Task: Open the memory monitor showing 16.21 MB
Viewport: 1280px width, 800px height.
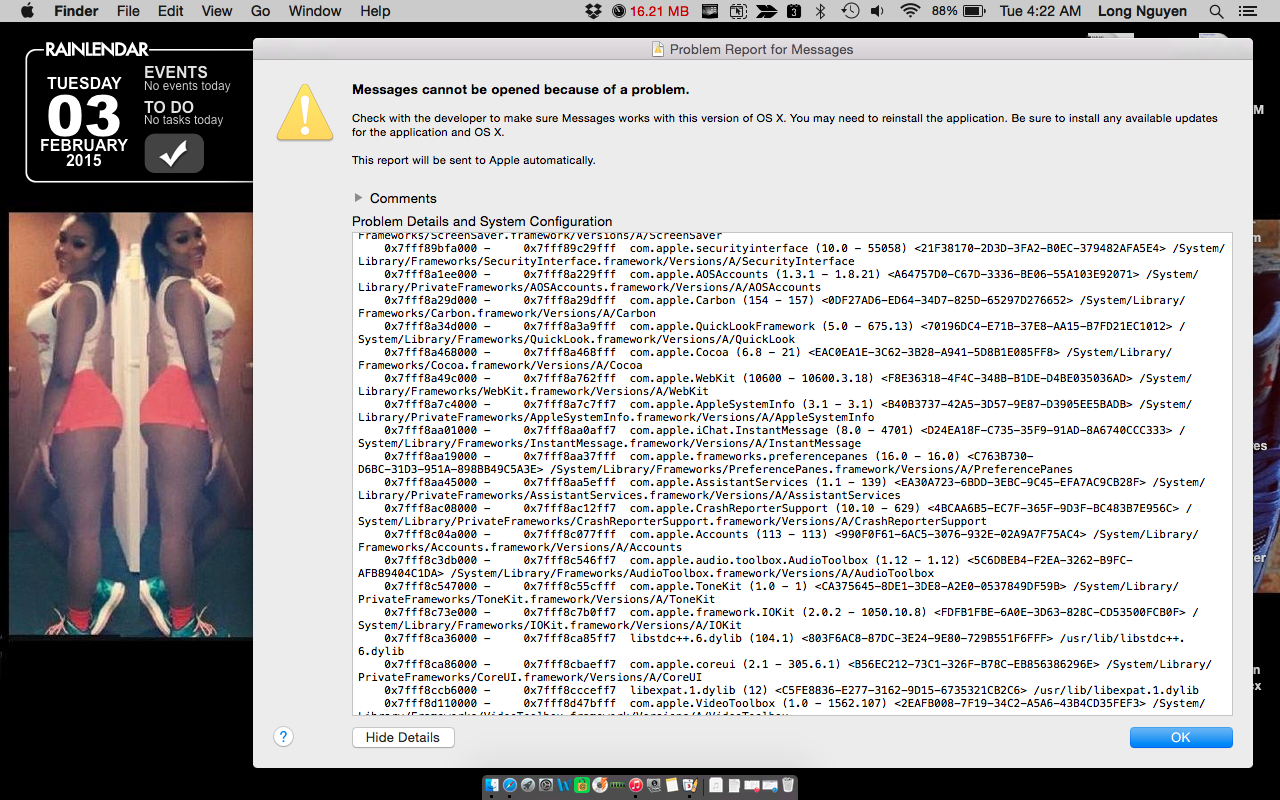Action: point(651,11)
